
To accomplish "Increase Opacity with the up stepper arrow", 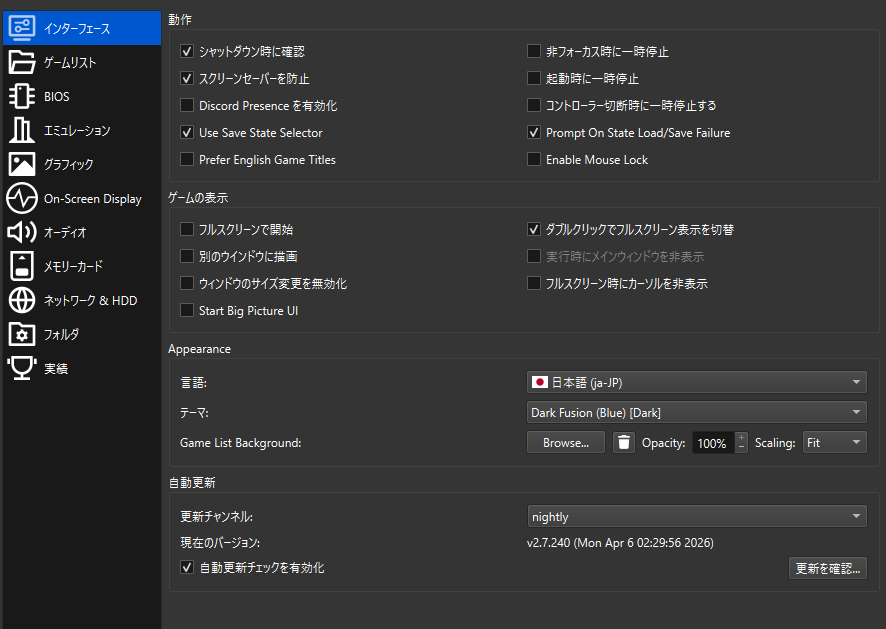I will click(x=741, y=437).
